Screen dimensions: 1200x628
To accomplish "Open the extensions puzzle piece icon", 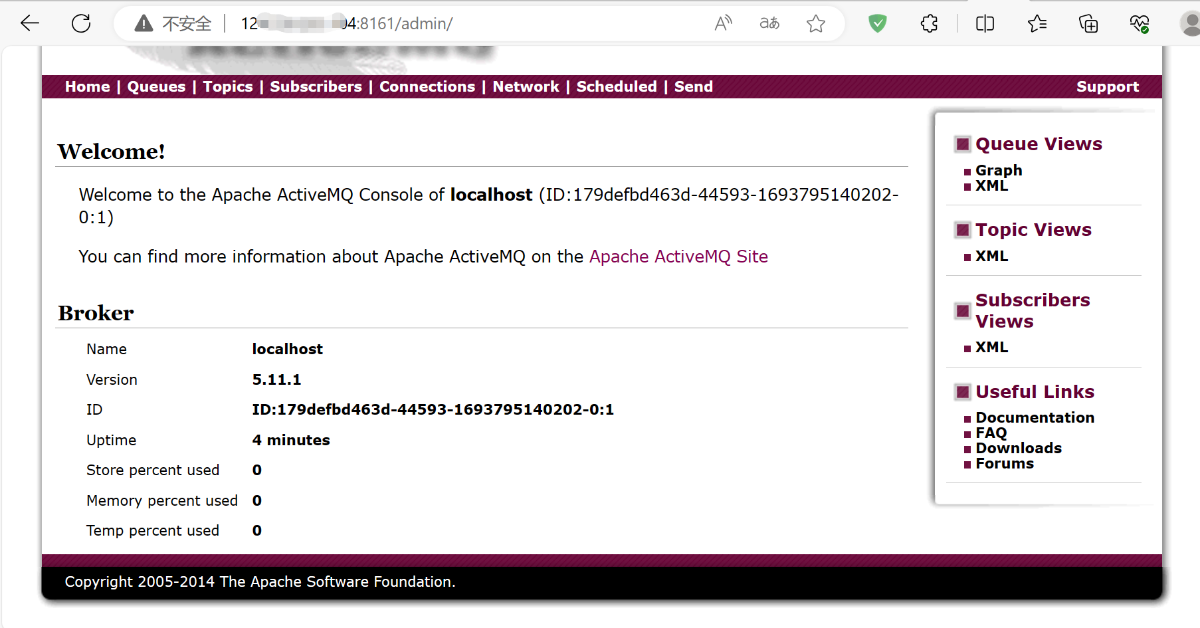I will [x=929, y=23].
